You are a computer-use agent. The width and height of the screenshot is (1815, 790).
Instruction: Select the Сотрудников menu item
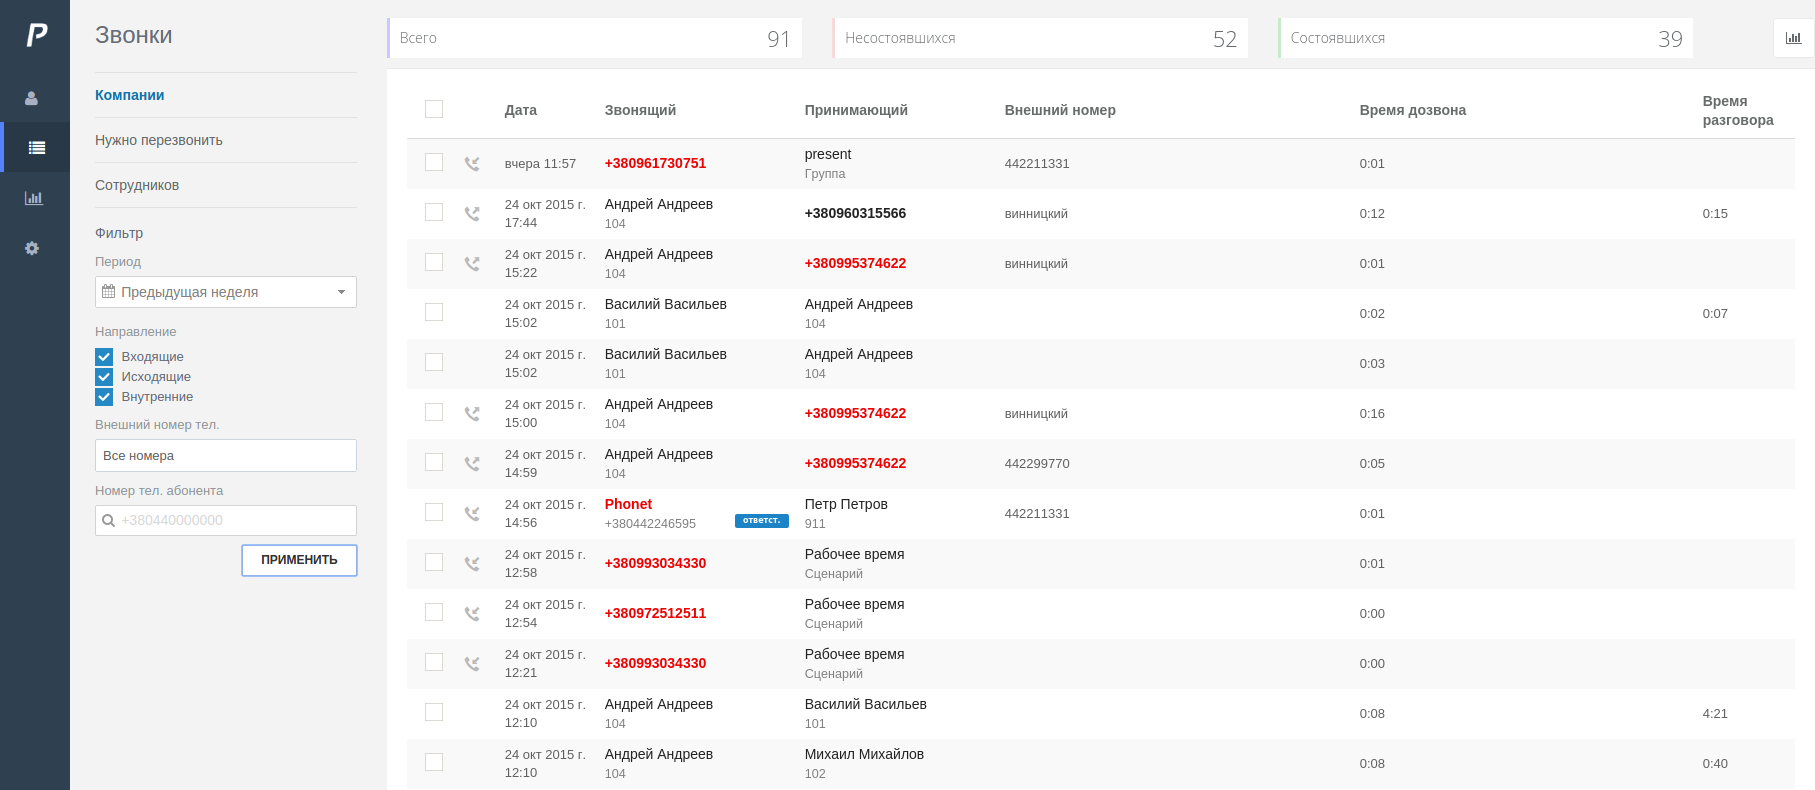pyautogui.click(x=137, y=185)
